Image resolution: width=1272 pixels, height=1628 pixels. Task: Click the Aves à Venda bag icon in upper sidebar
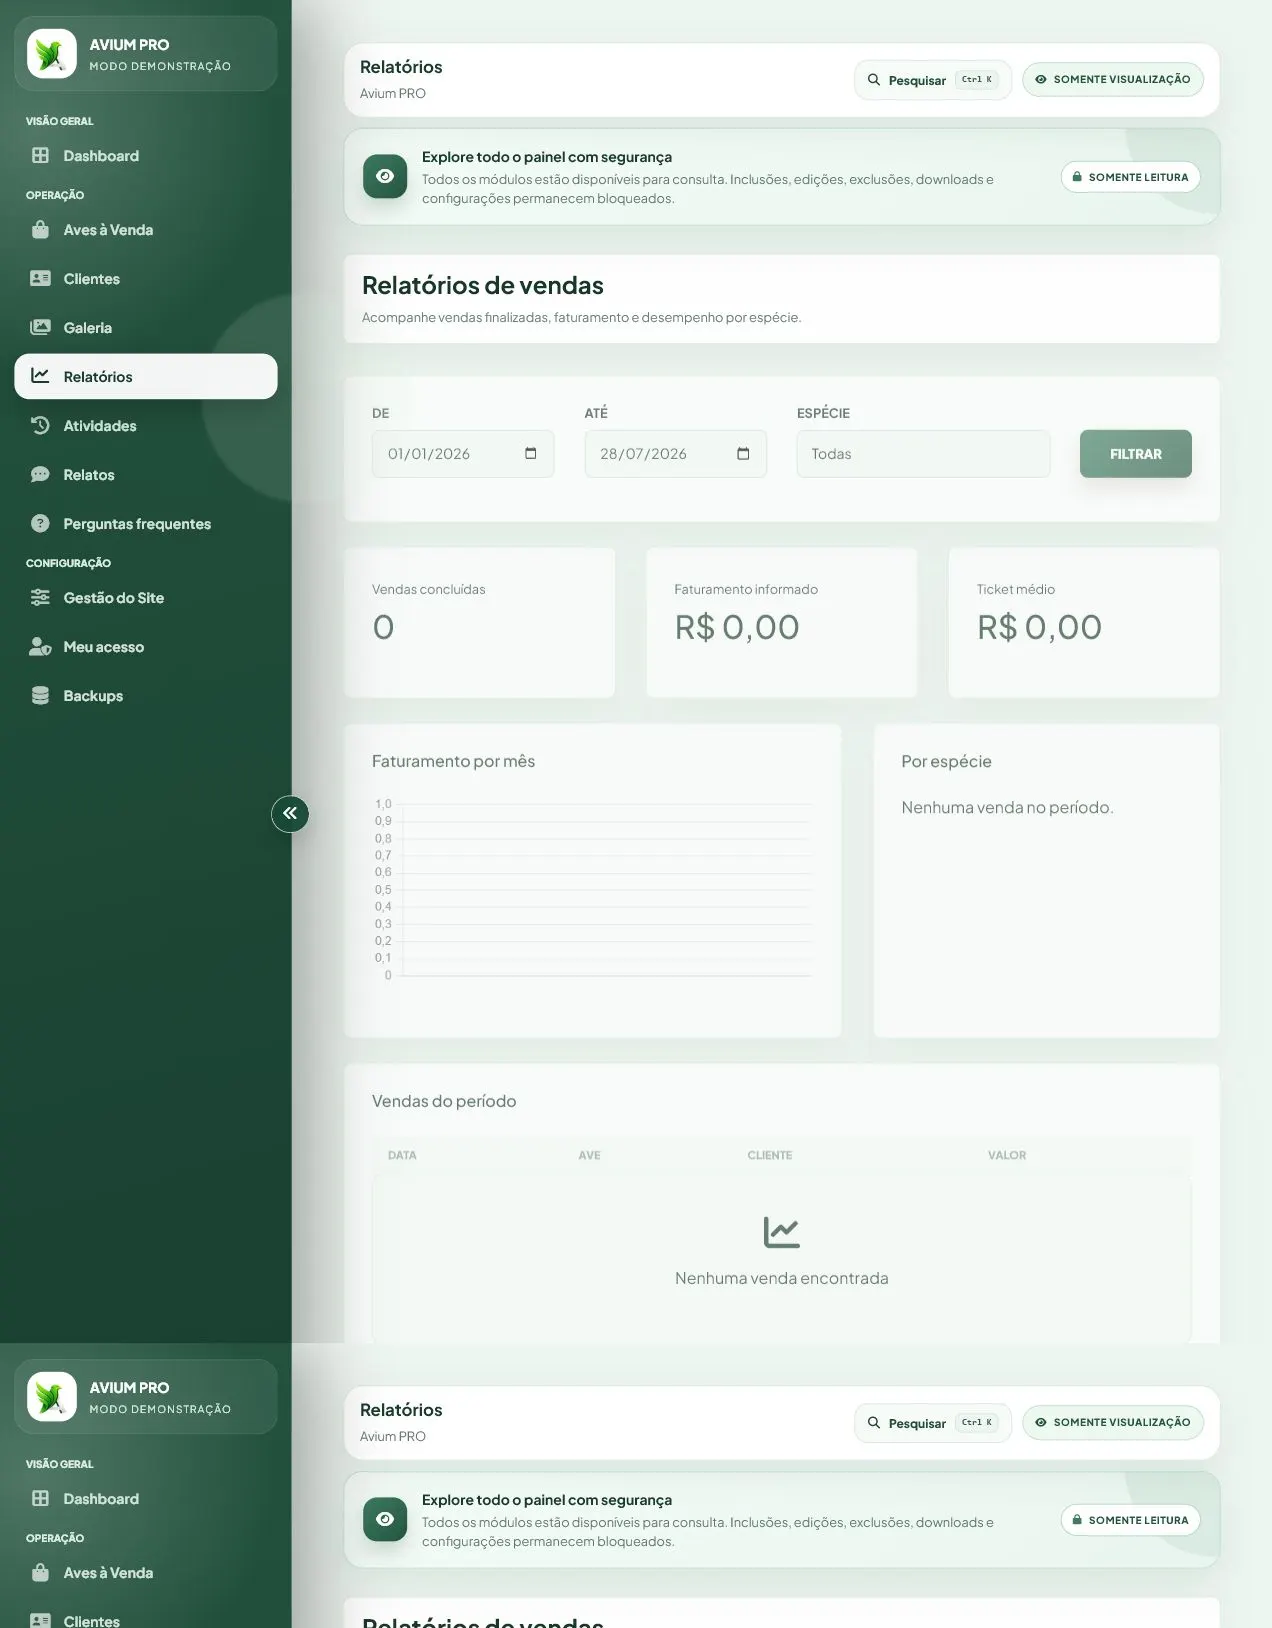40,229
